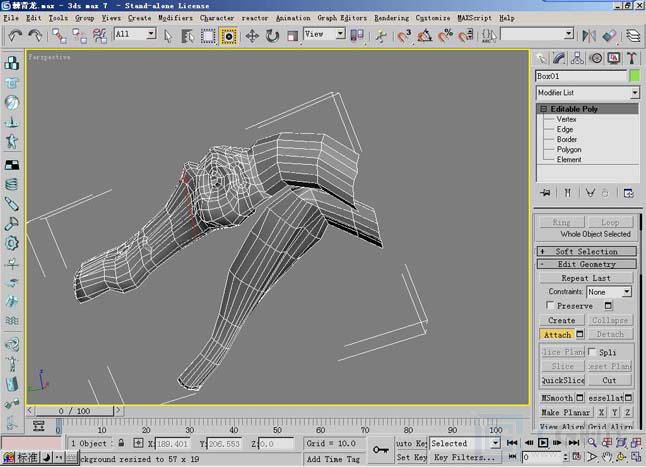The height and width of the screenshot is (467, 646).
Task: Click the Bind to Space Warp icon
Action: pos(100,35)
